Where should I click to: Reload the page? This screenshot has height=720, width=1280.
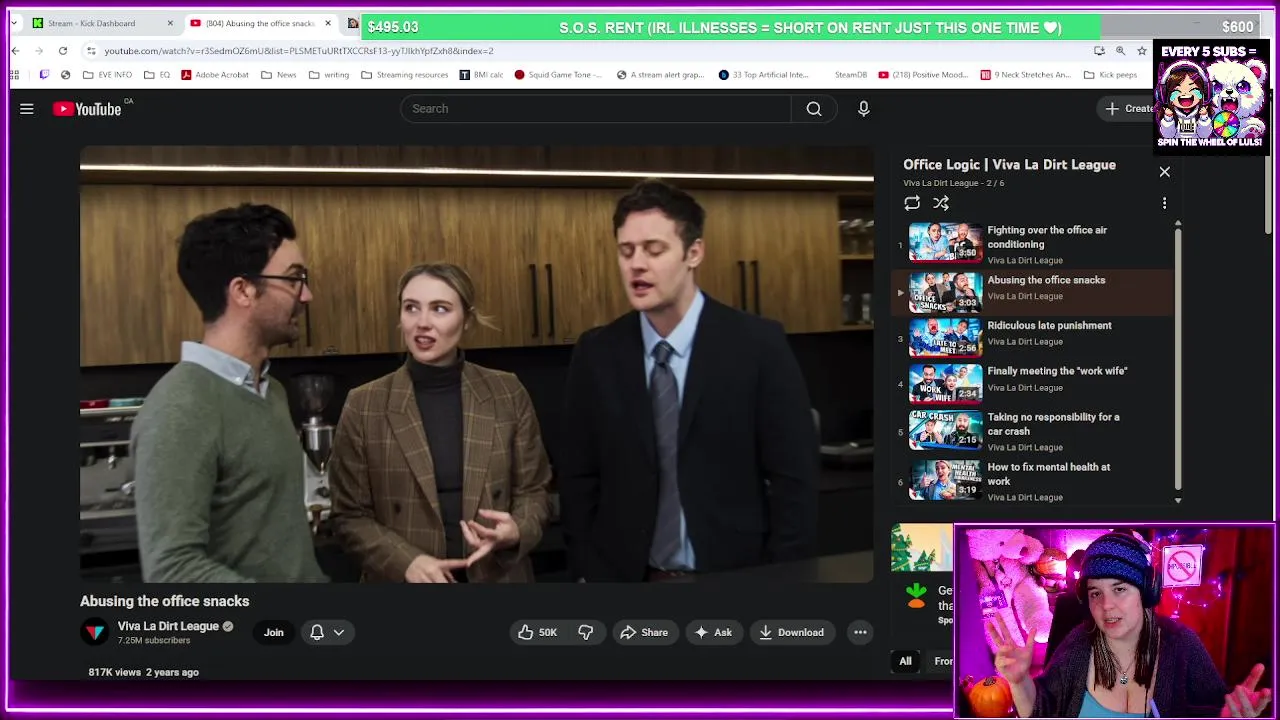pyautogui.click(x=63, y=51)
